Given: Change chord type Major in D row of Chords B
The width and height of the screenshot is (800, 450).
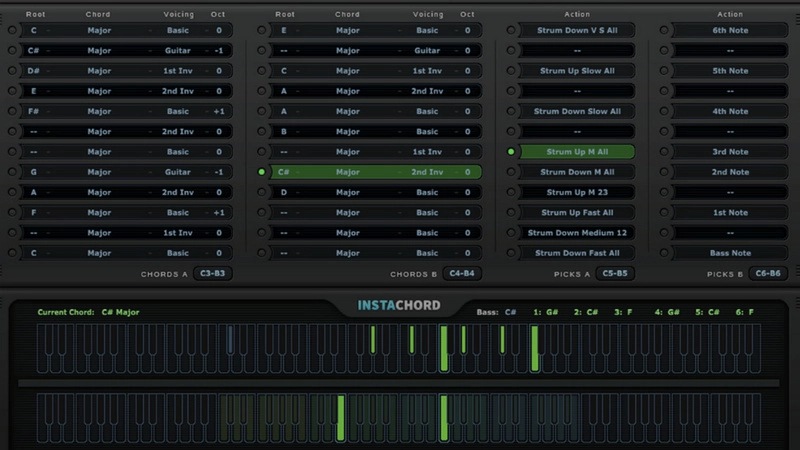Looking at the screenshot, I should coord(347,192).
